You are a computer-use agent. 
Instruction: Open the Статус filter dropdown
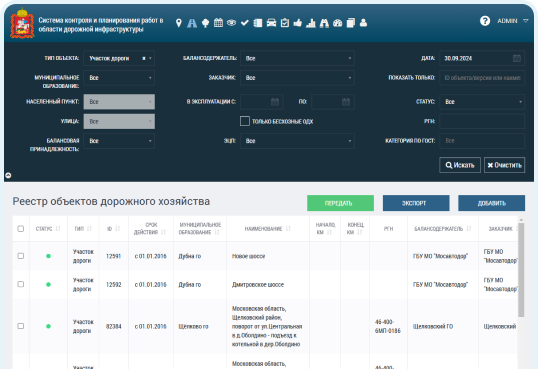[482, 102]
